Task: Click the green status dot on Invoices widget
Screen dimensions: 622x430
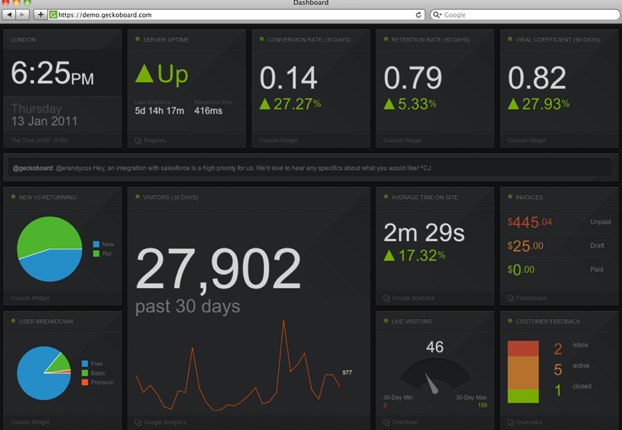Action: click(x=512, y=197)
